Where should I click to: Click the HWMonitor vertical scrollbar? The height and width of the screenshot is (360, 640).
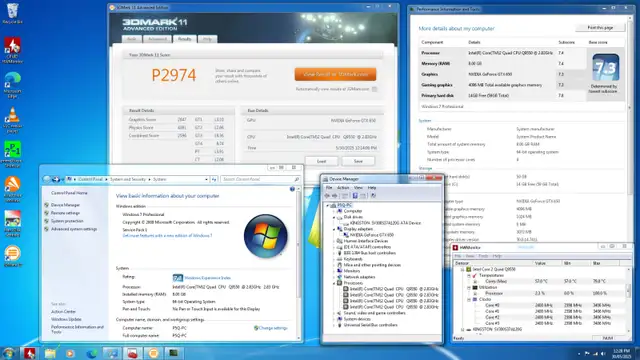pos(629,300)
